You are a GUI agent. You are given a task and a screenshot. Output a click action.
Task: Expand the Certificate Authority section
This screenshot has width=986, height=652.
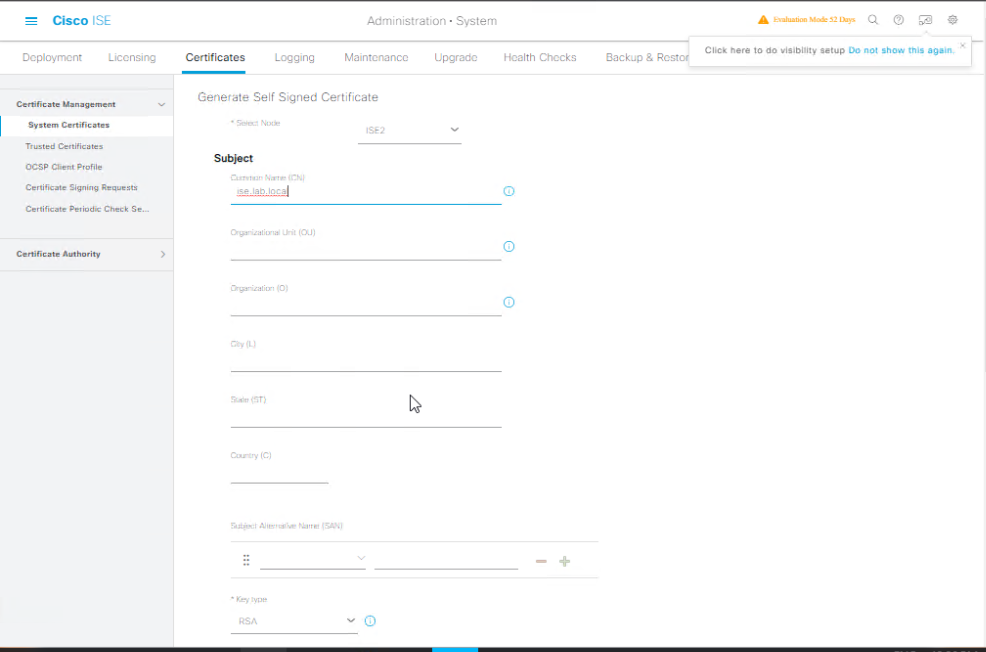[163, 254]
